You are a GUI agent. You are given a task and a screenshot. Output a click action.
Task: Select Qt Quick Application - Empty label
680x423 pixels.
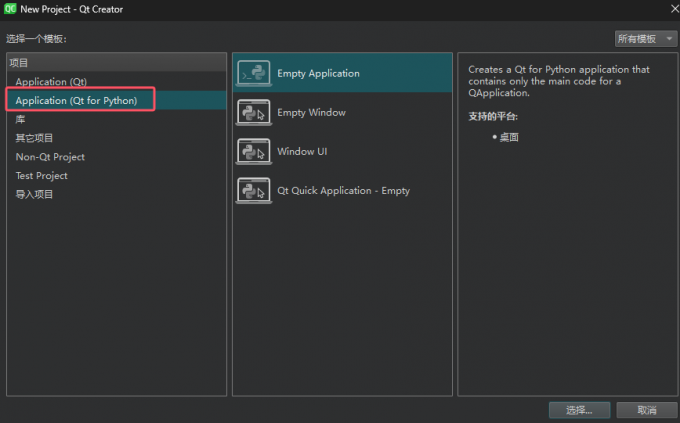click(343, 190)
